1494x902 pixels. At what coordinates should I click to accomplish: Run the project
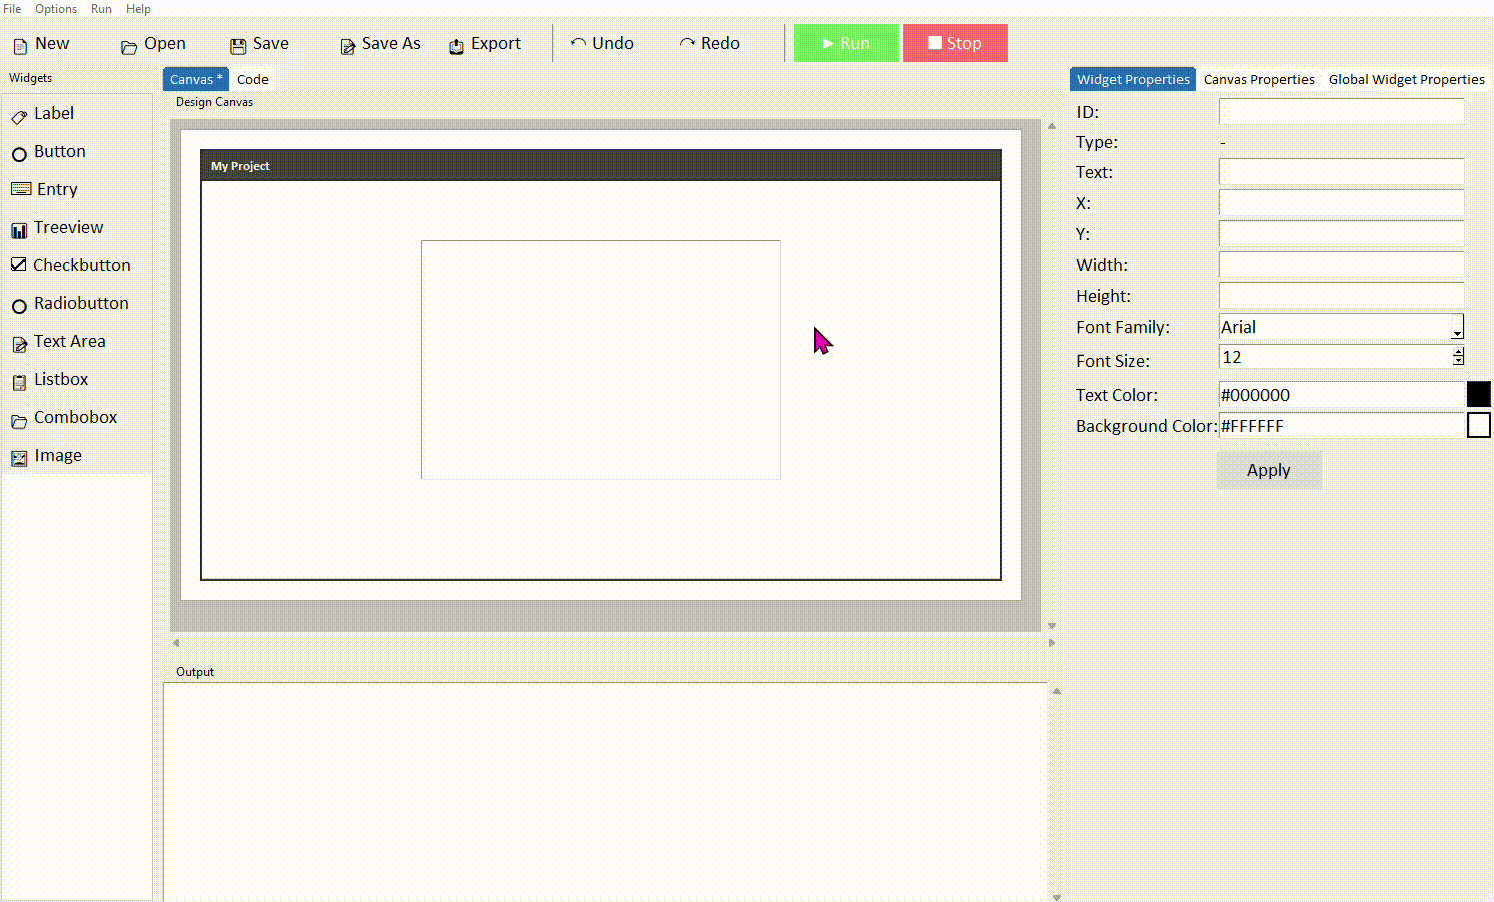846,43
